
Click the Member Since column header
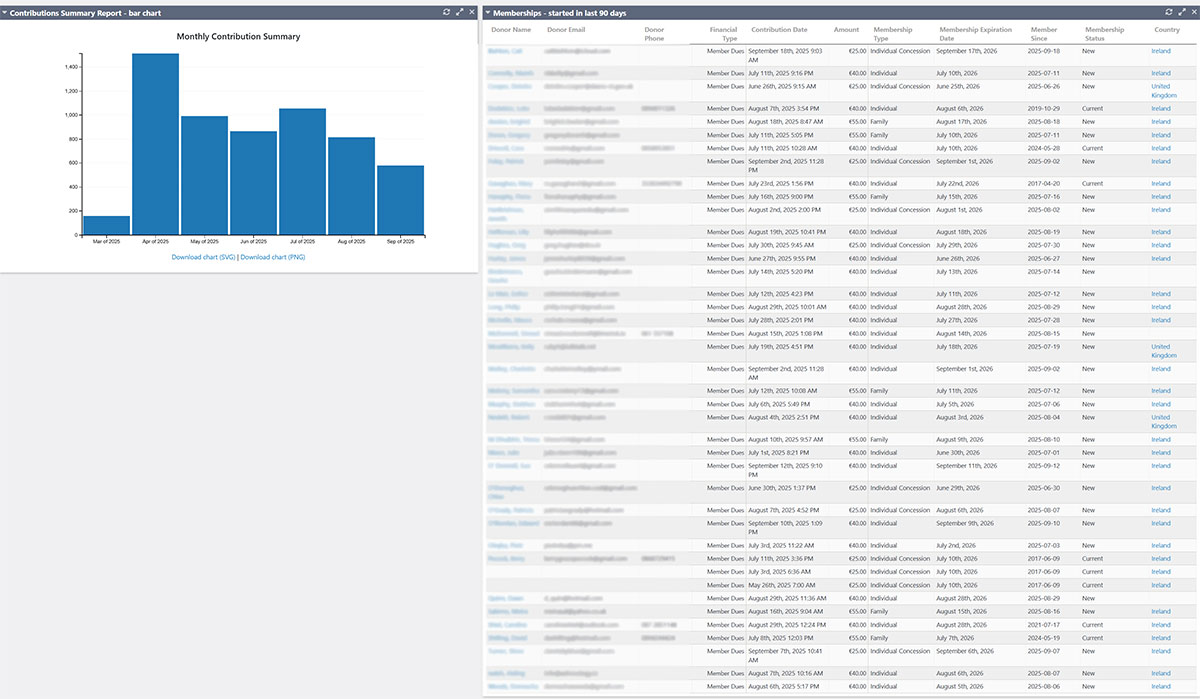click(1043, 34)
